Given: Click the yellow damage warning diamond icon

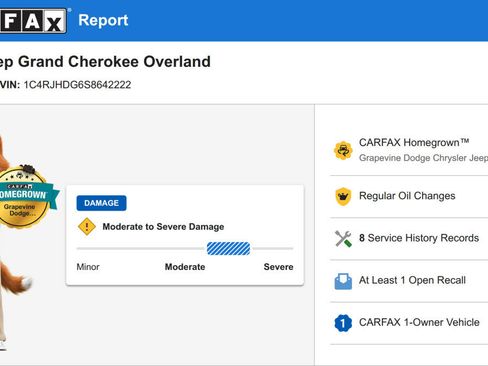Looking at the screenshot, I should click(x=87, y=227).
